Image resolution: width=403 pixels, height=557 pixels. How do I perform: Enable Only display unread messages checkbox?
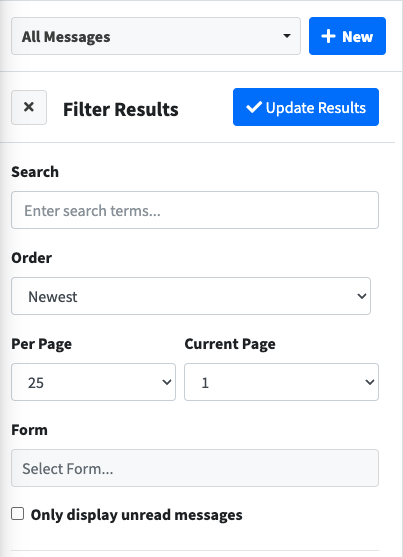[x=17, y=514]
